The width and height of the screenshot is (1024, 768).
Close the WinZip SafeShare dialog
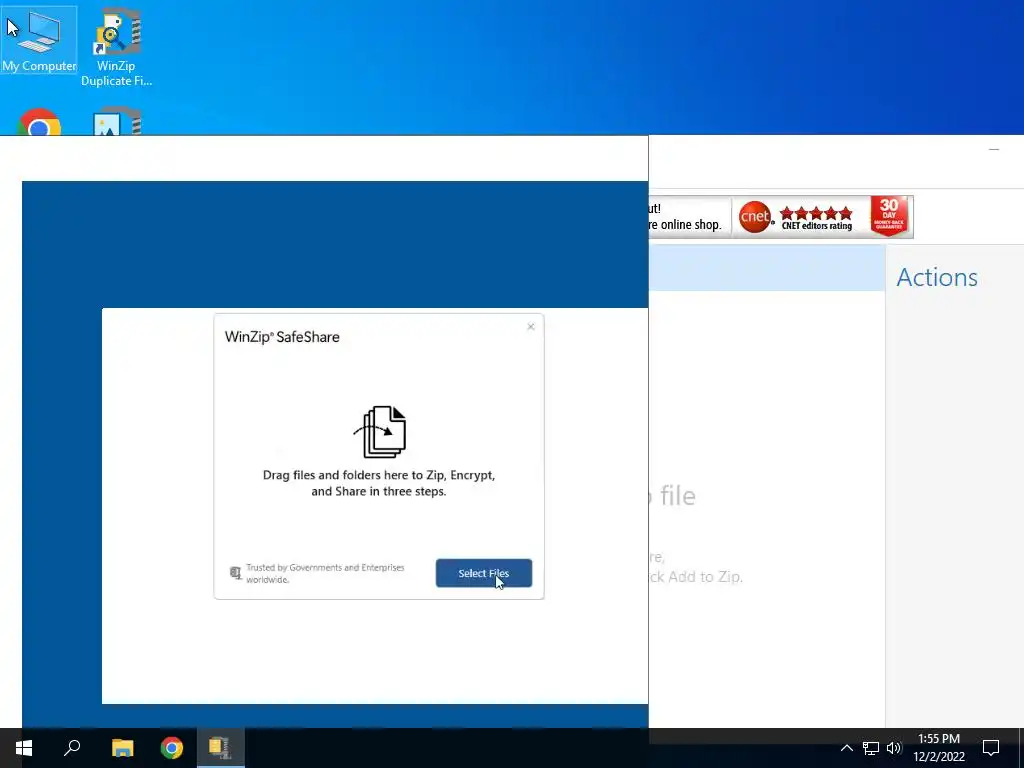point(531,327)
